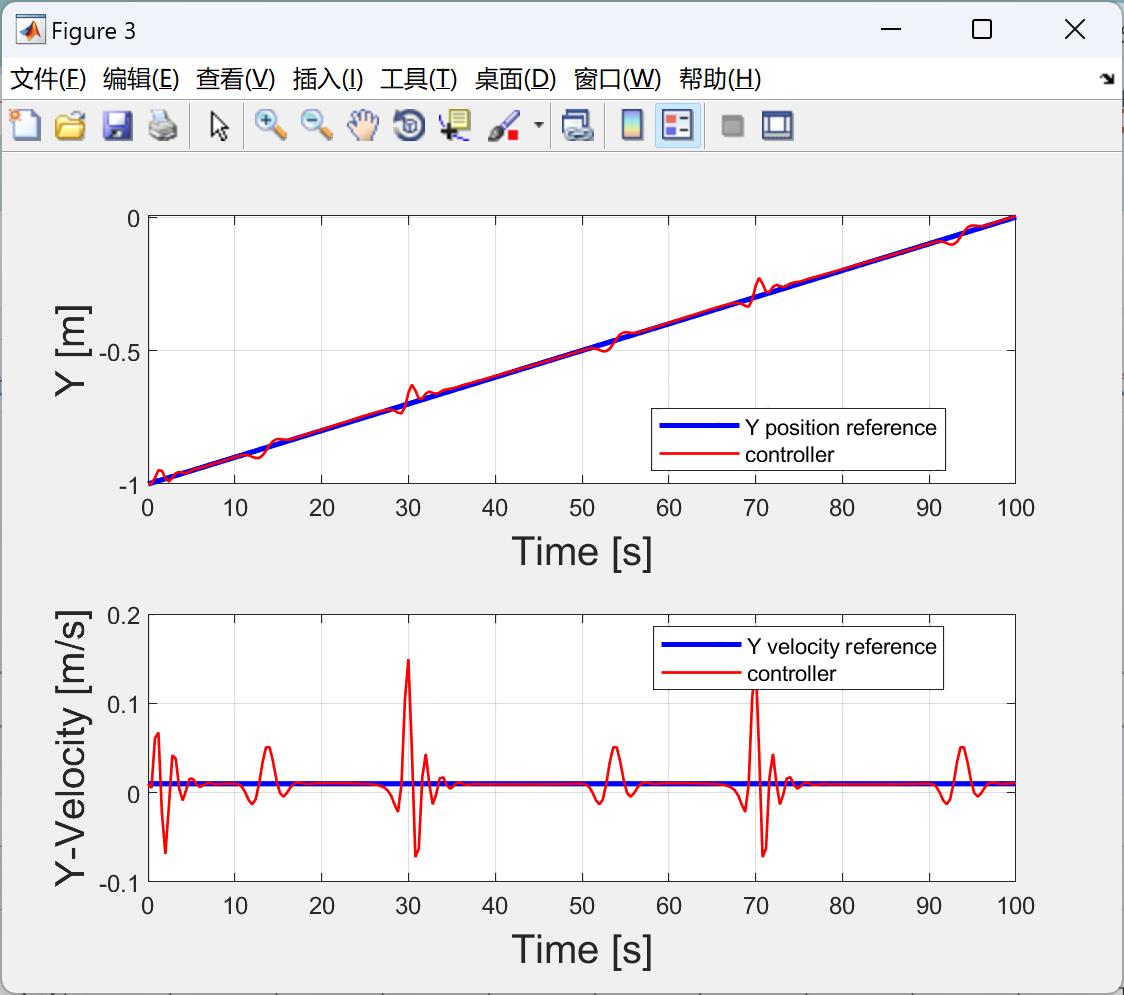
Task: Open a file with the folder icon
Action: coord(70,126)
